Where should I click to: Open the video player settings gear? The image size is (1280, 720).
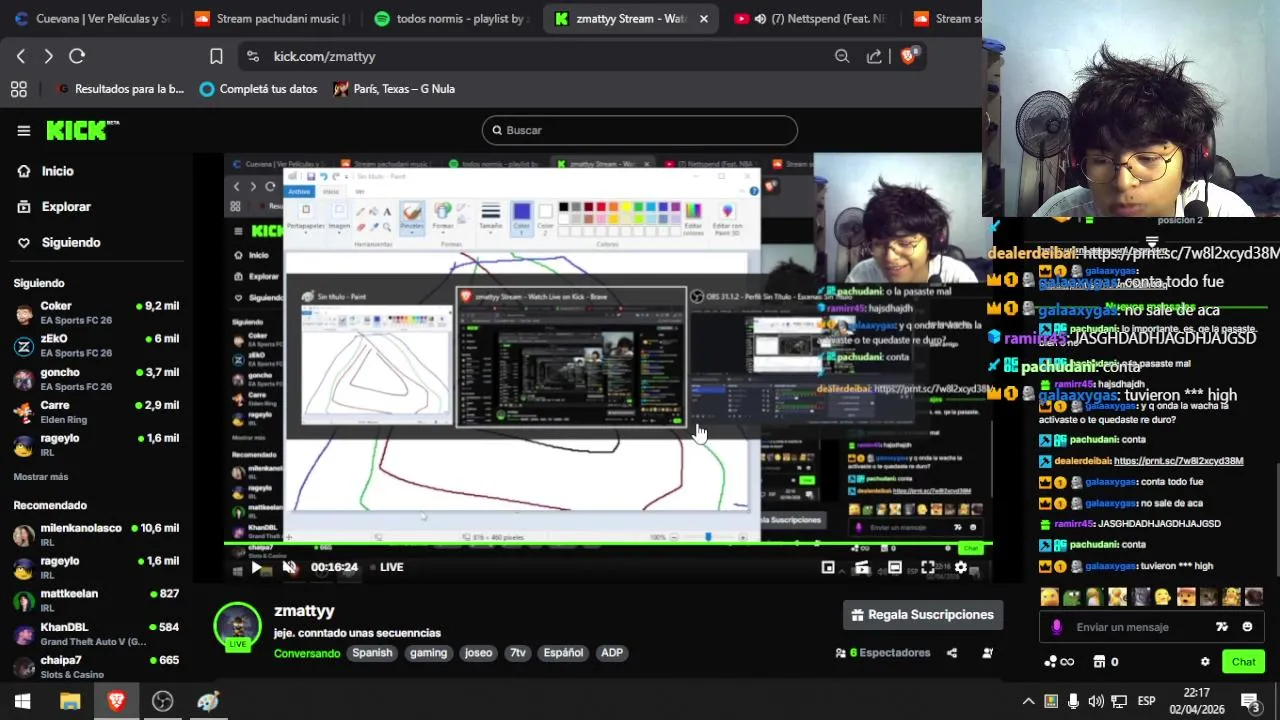coord(961,567)
